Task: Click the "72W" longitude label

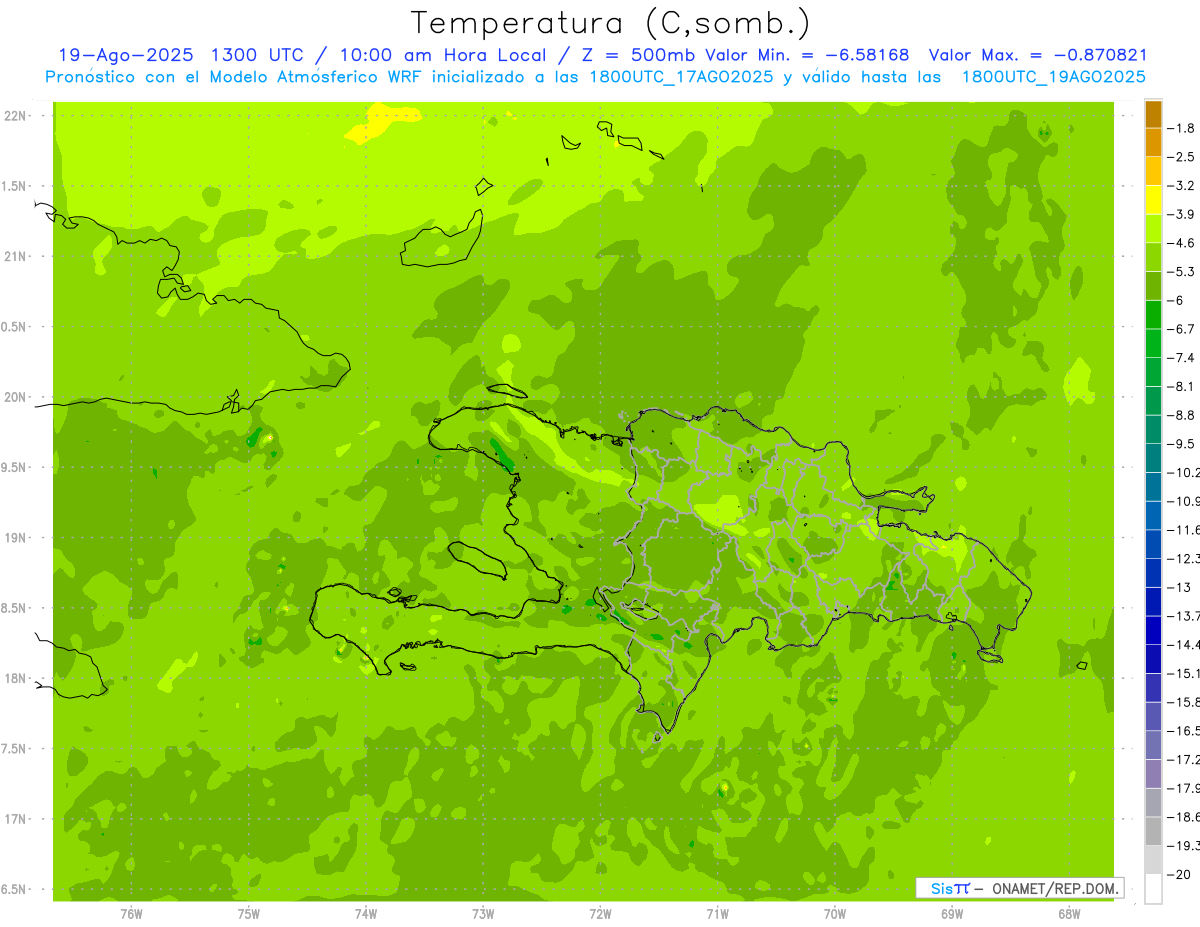Action: pyautogui.click(x=600, y=913)
